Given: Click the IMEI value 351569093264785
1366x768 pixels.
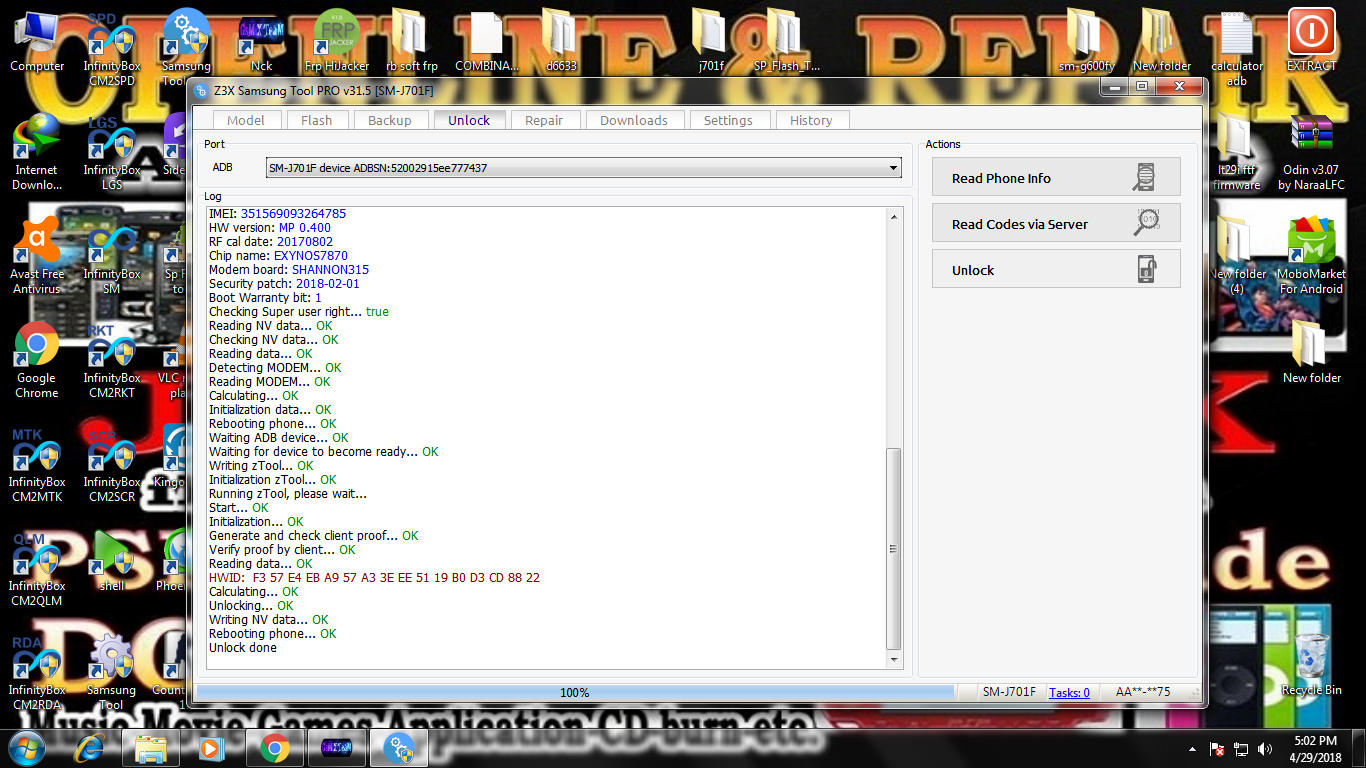Looking at the screenshot, I should 293,214.
